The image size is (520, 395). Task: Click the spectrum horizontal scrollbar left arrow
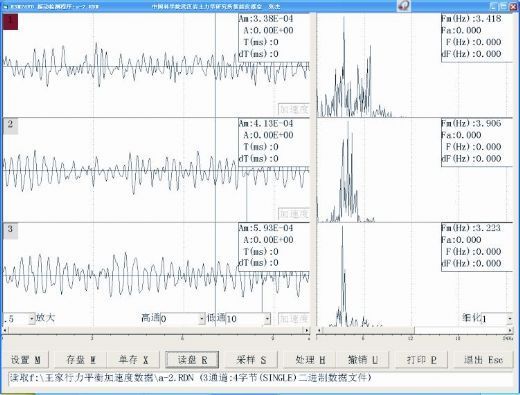coord(319,330)
